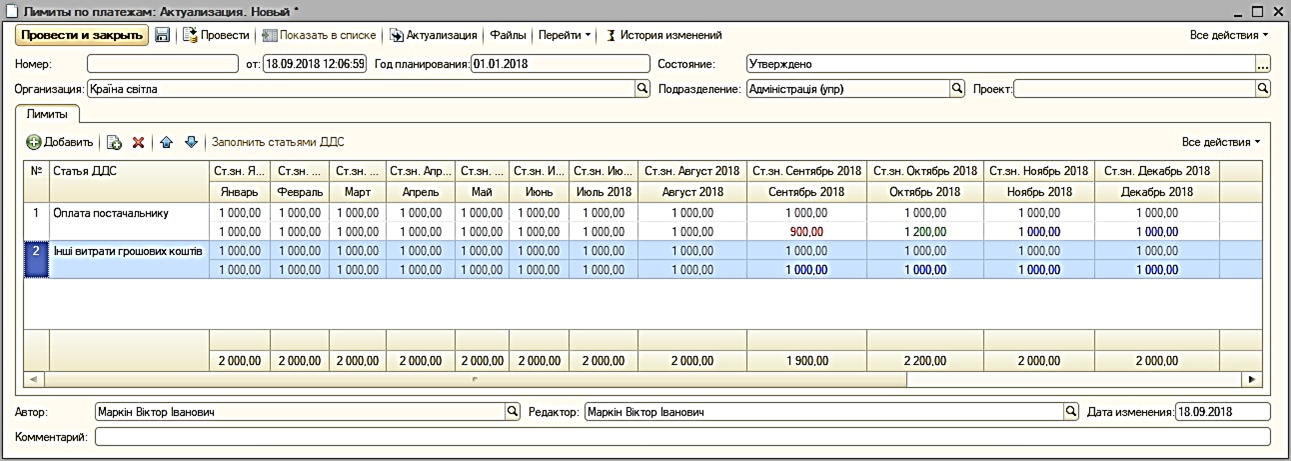Click the magnifier icon next to Проект field
Screen dimensions: 1291x461
(1263, 89)
